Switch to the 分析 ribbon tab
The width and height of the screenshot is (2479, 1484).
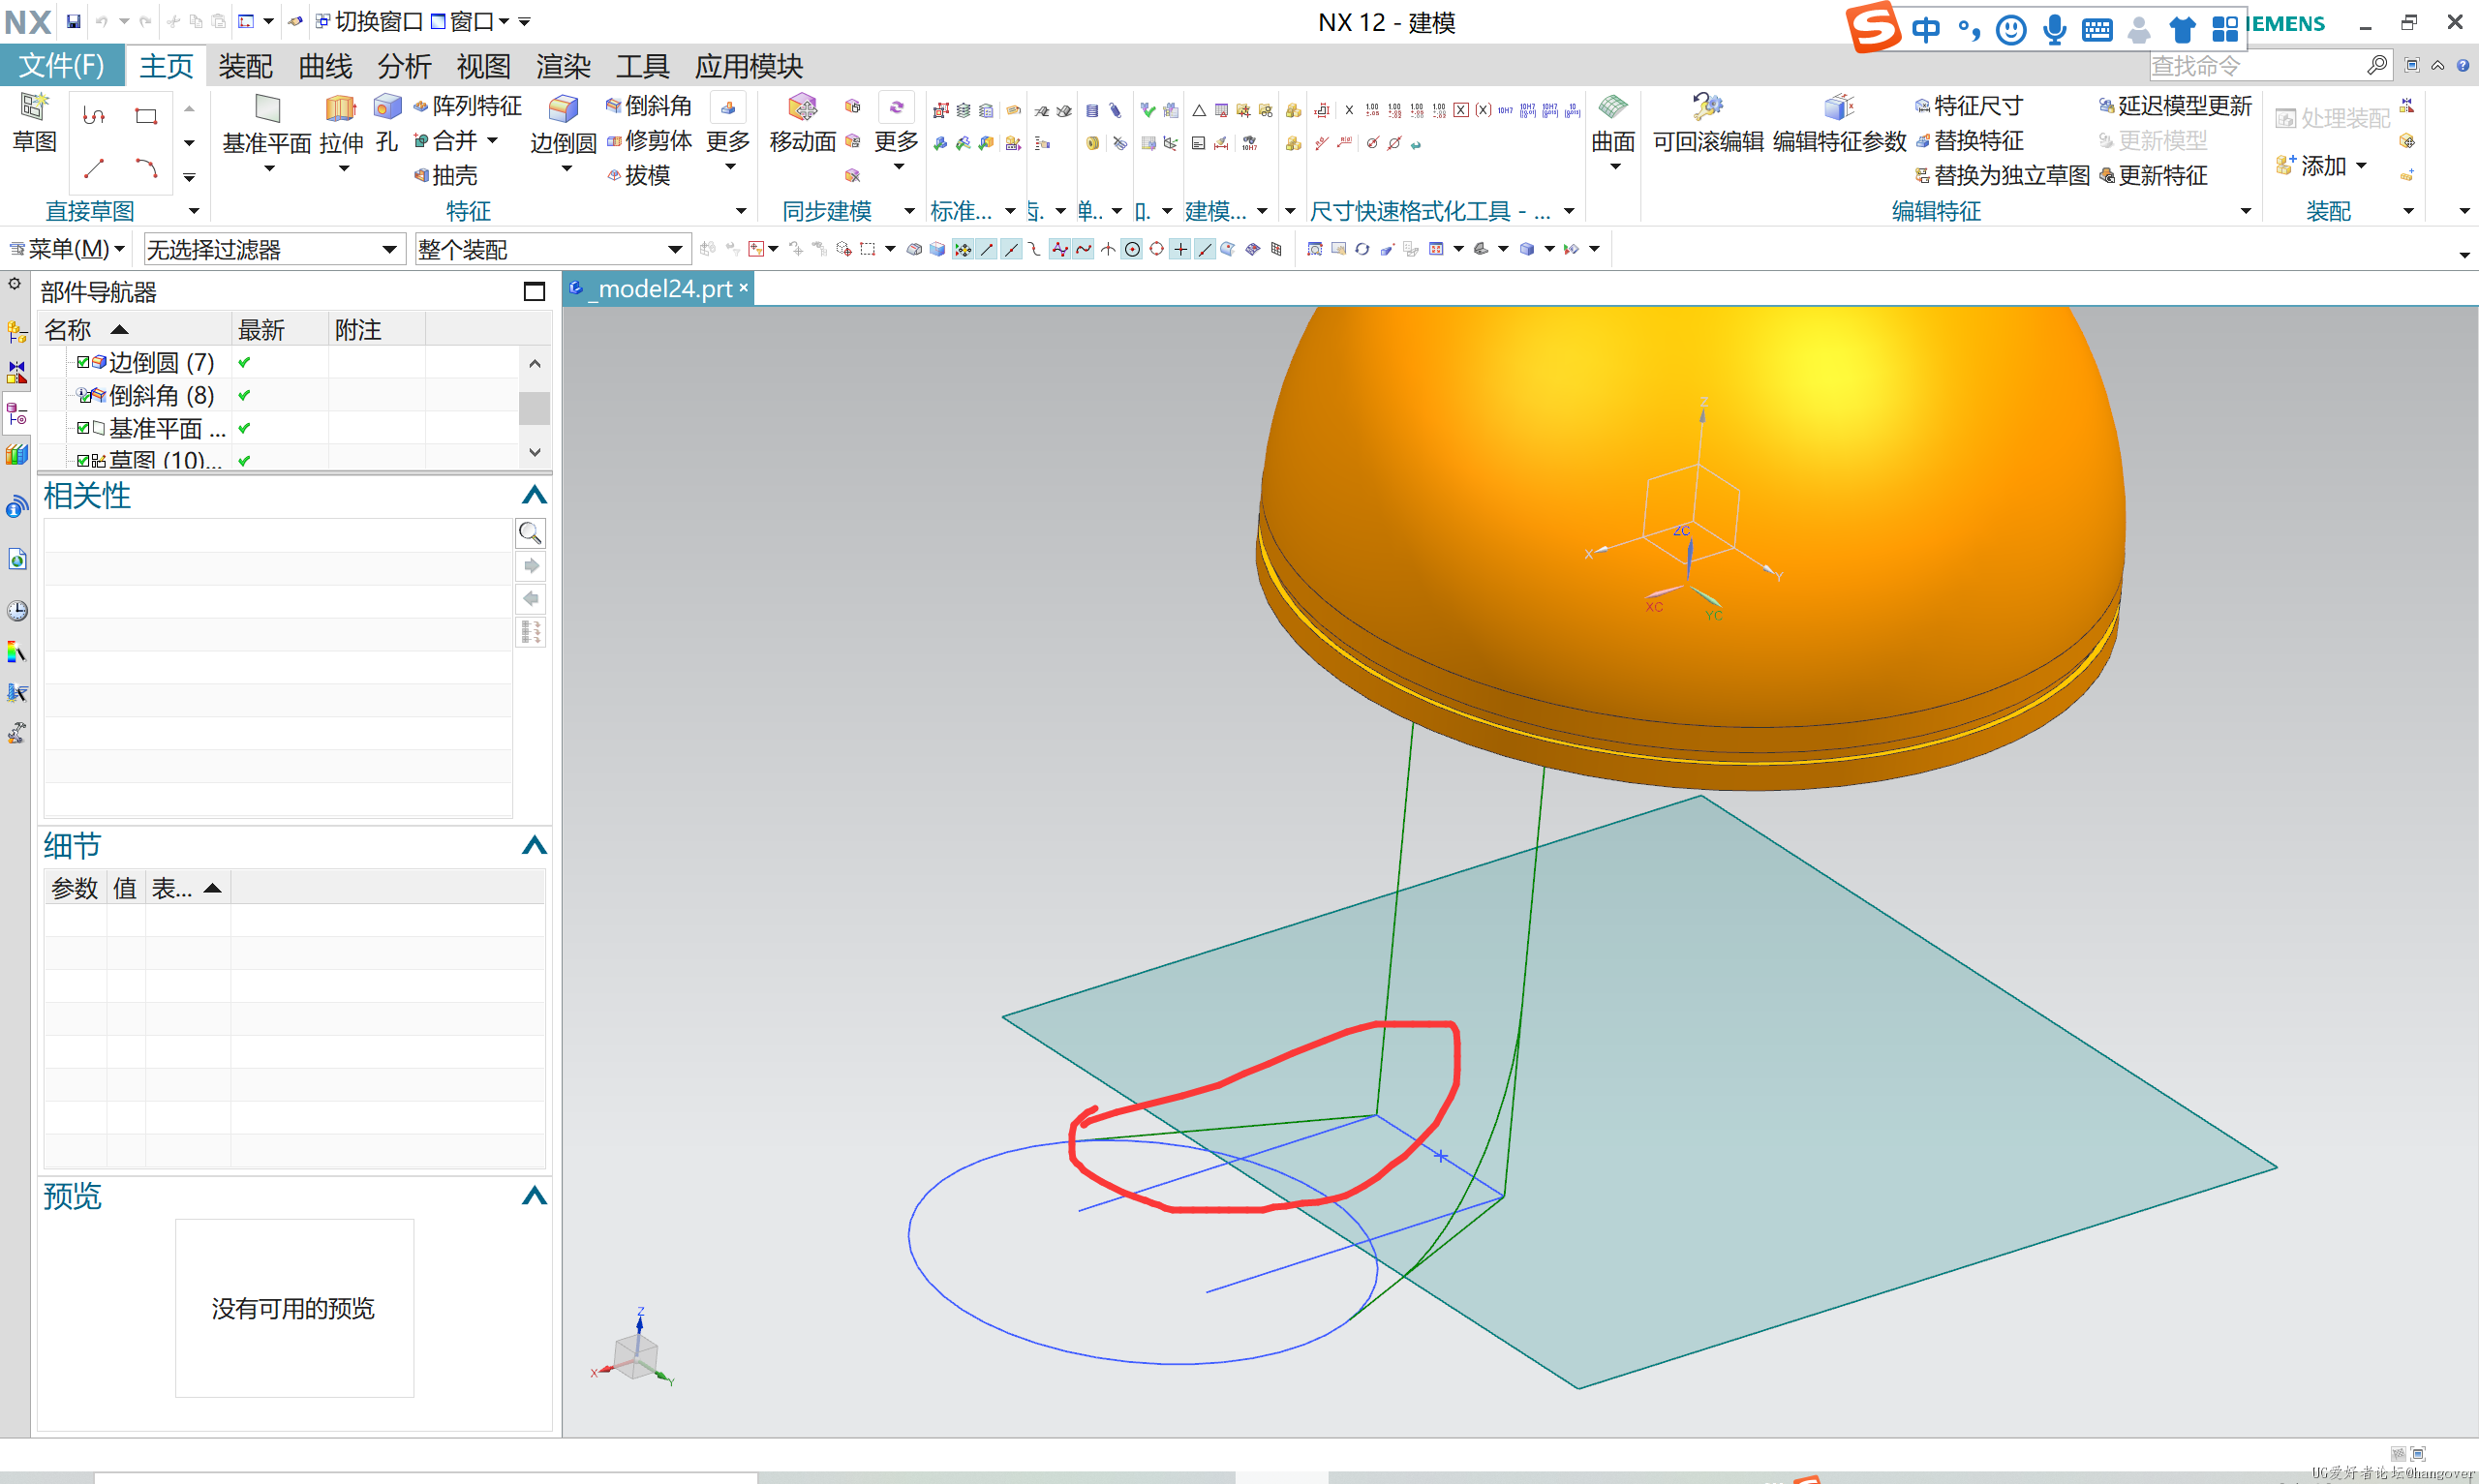coord(404,66)
